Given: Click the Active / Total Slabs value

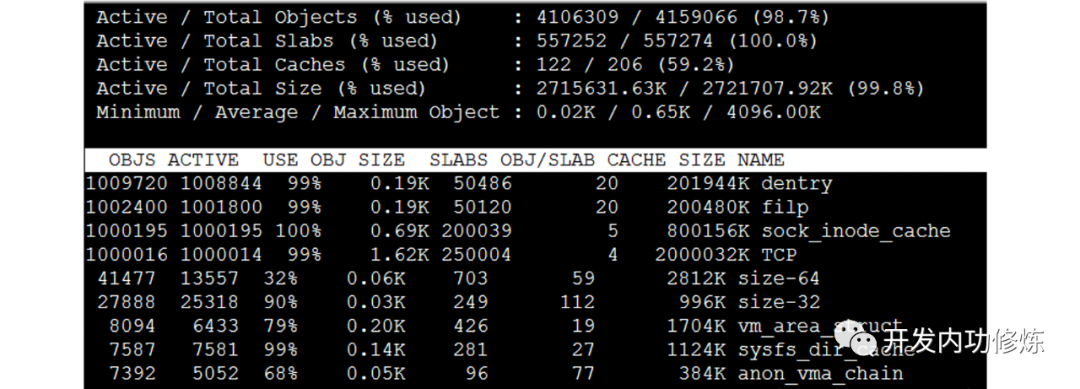Looking at the screenshot, I should (x=677, y=41).
